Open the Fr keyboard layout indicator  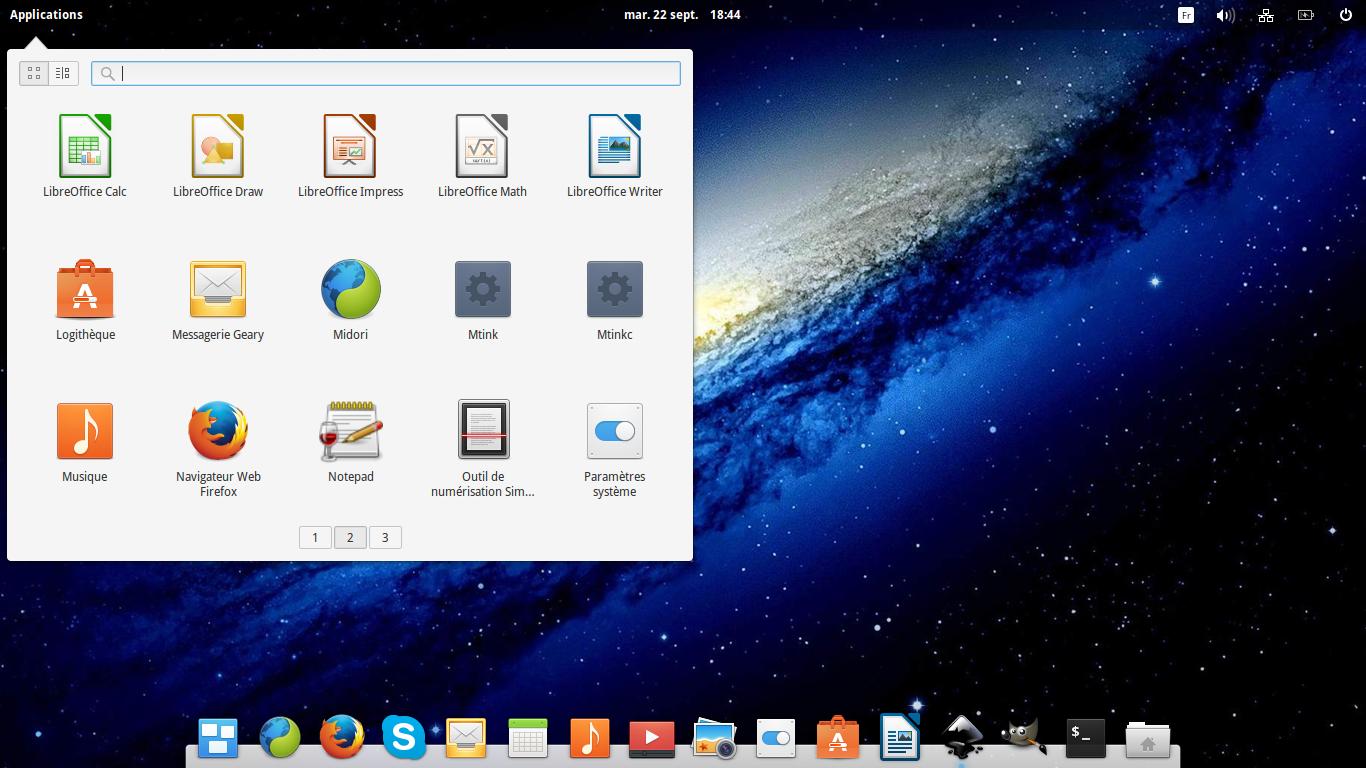click(1186, 15)
